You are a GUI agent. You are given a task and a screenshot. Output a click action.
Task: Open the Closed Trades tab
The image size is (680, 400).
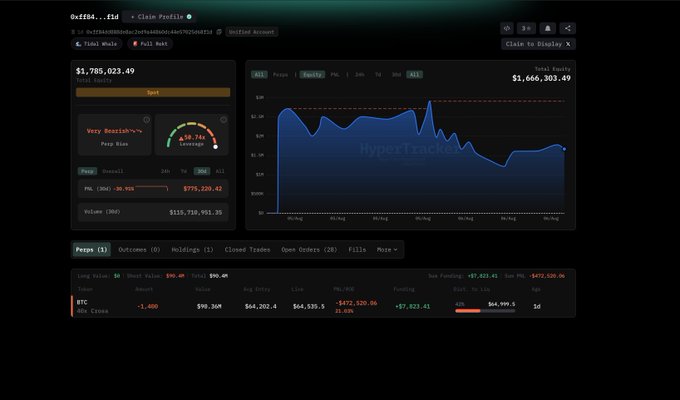coord(247,249)
